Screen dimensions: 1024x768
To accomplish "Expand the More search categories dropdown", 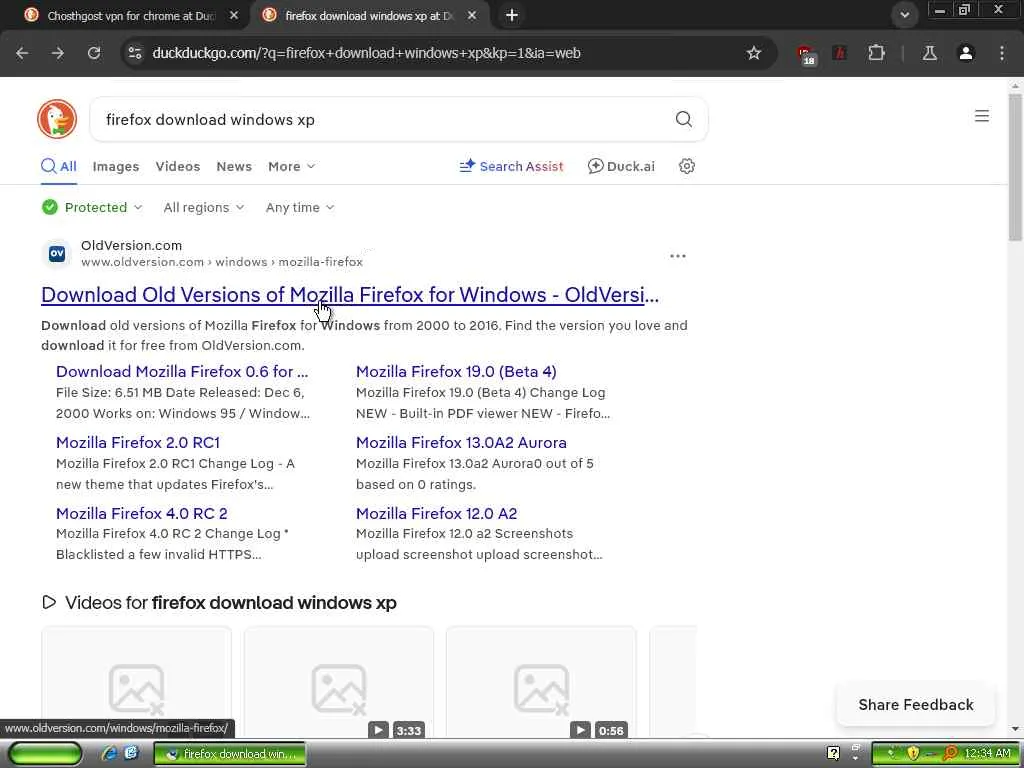I will (x=291, y=166).
